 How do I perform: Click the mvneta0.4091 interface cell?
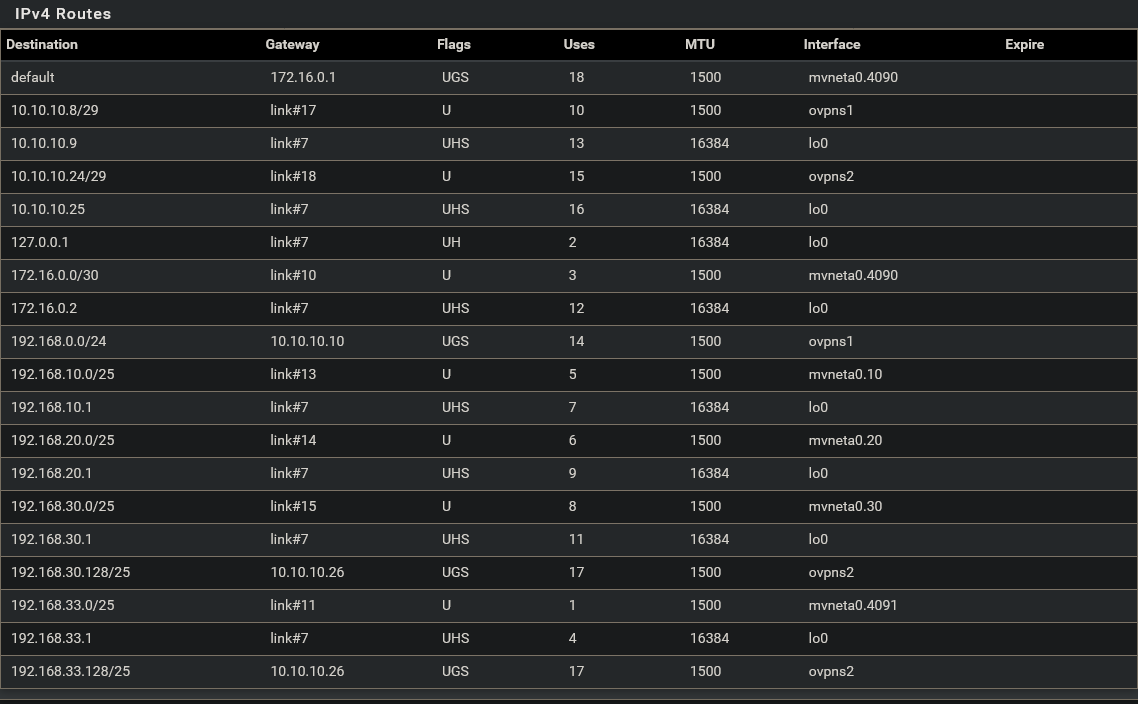tap(853, 605)
